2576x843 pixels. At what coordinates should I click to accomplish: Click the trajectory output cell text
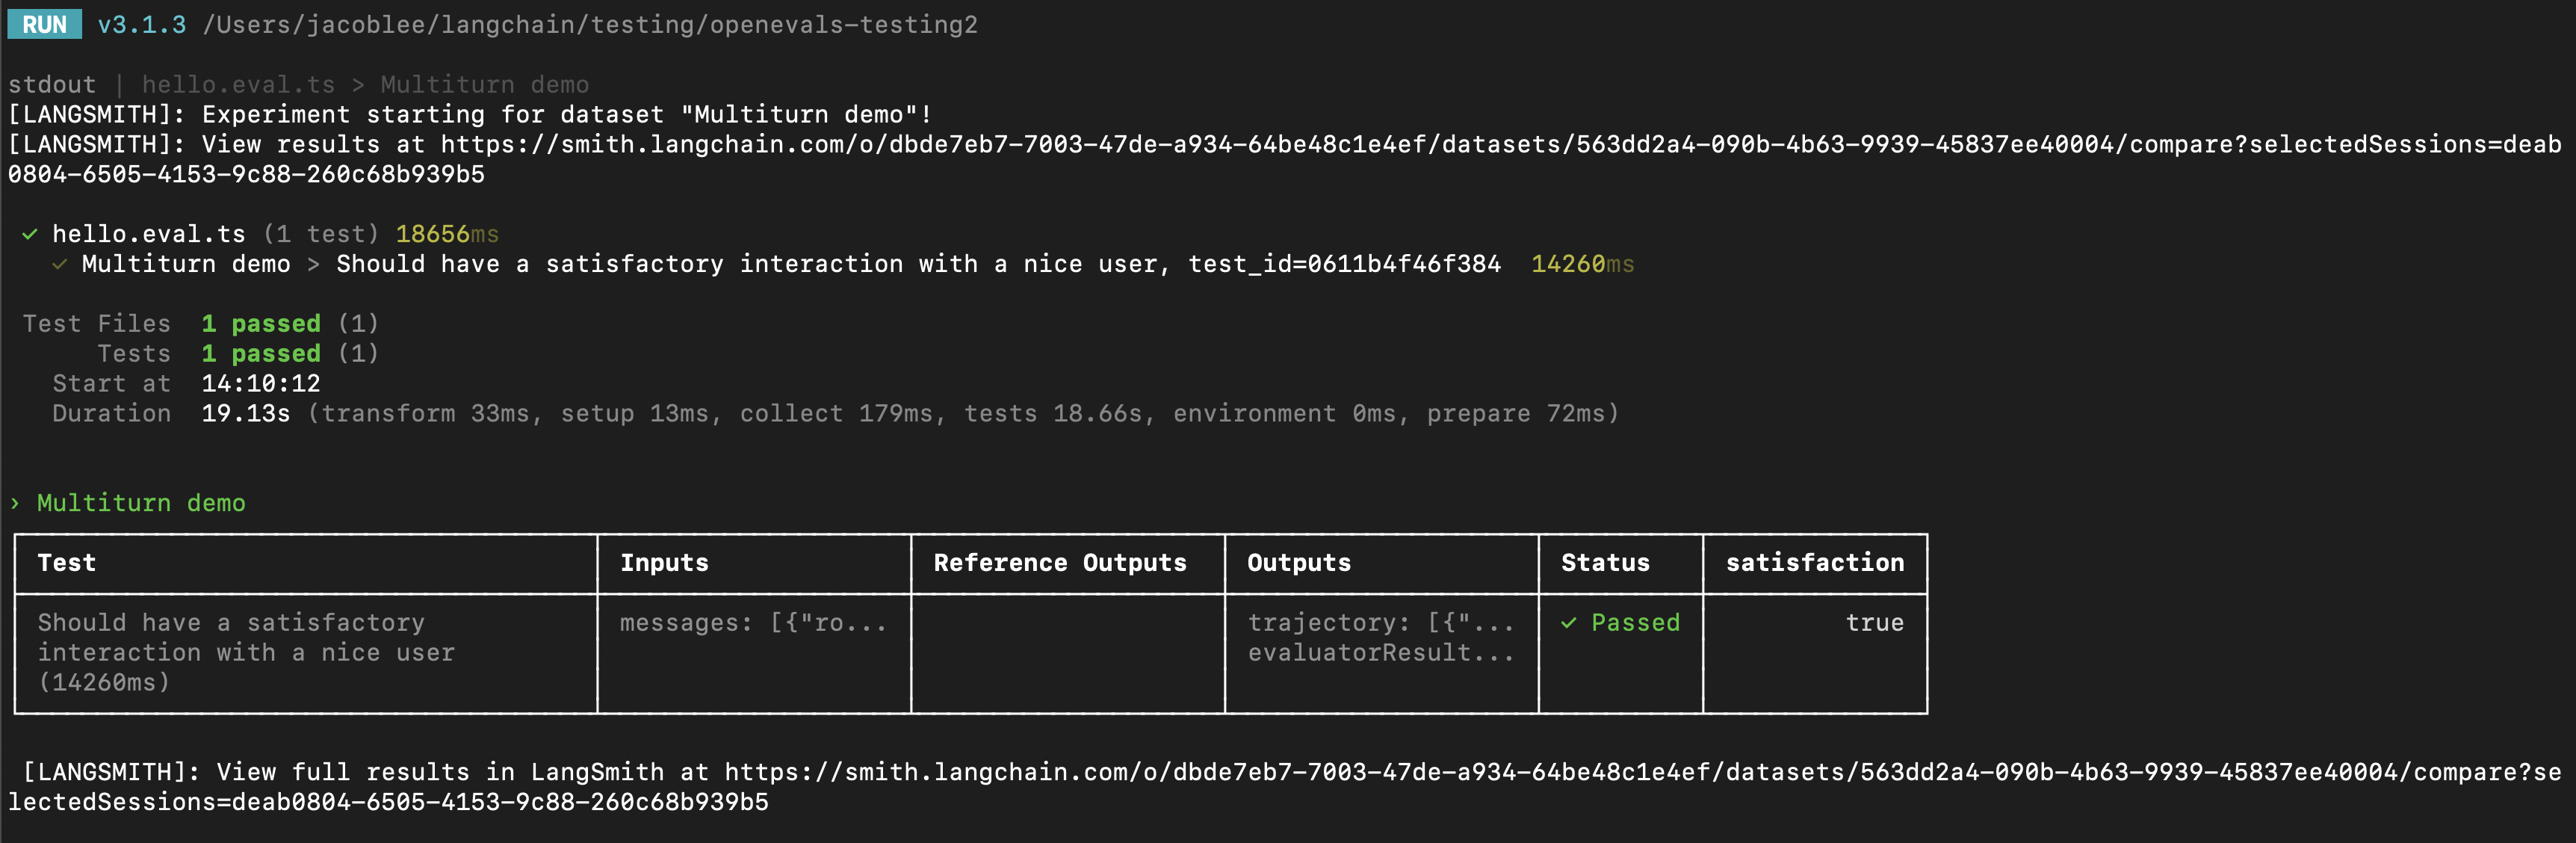coord(1380,623)
